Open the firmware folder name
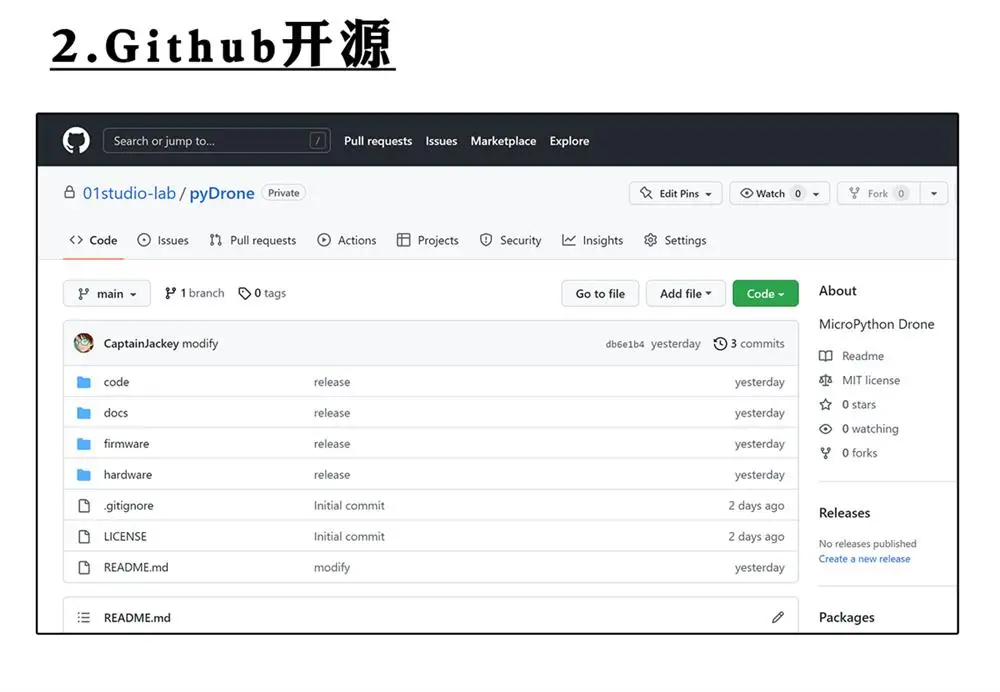Screen dimensions: 1000x692 126,443
